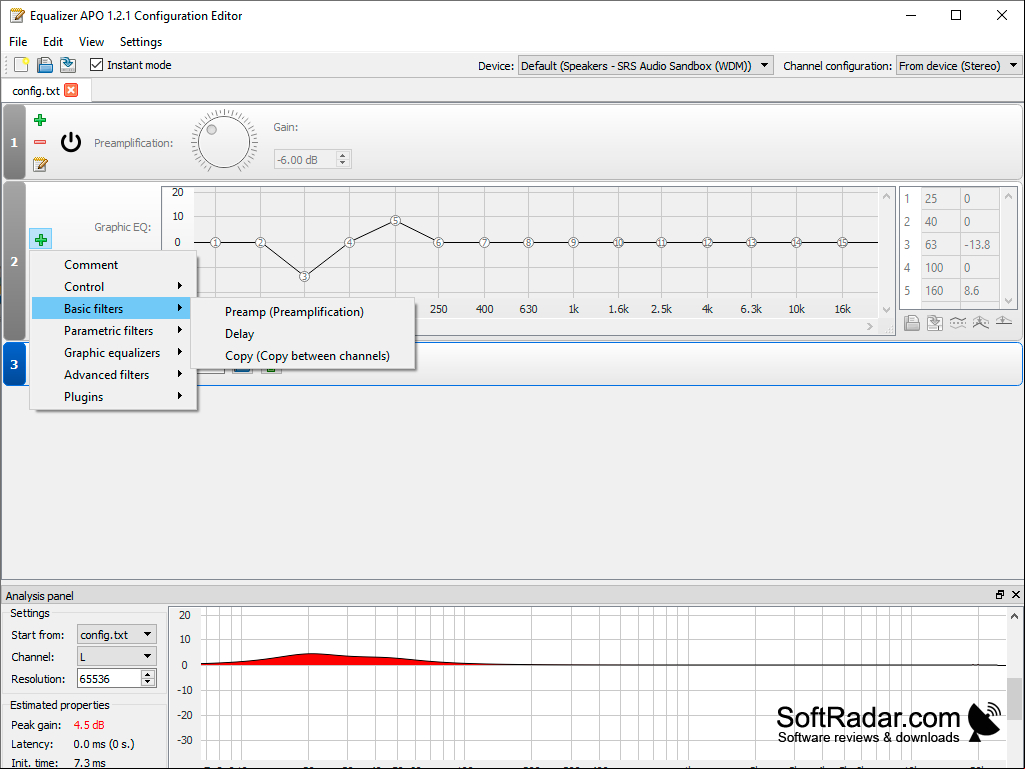Viewport: 1025px width, 769px height.
Task: Open the Device dropdown
Action: pyautogui.click(x=645, y=65)
